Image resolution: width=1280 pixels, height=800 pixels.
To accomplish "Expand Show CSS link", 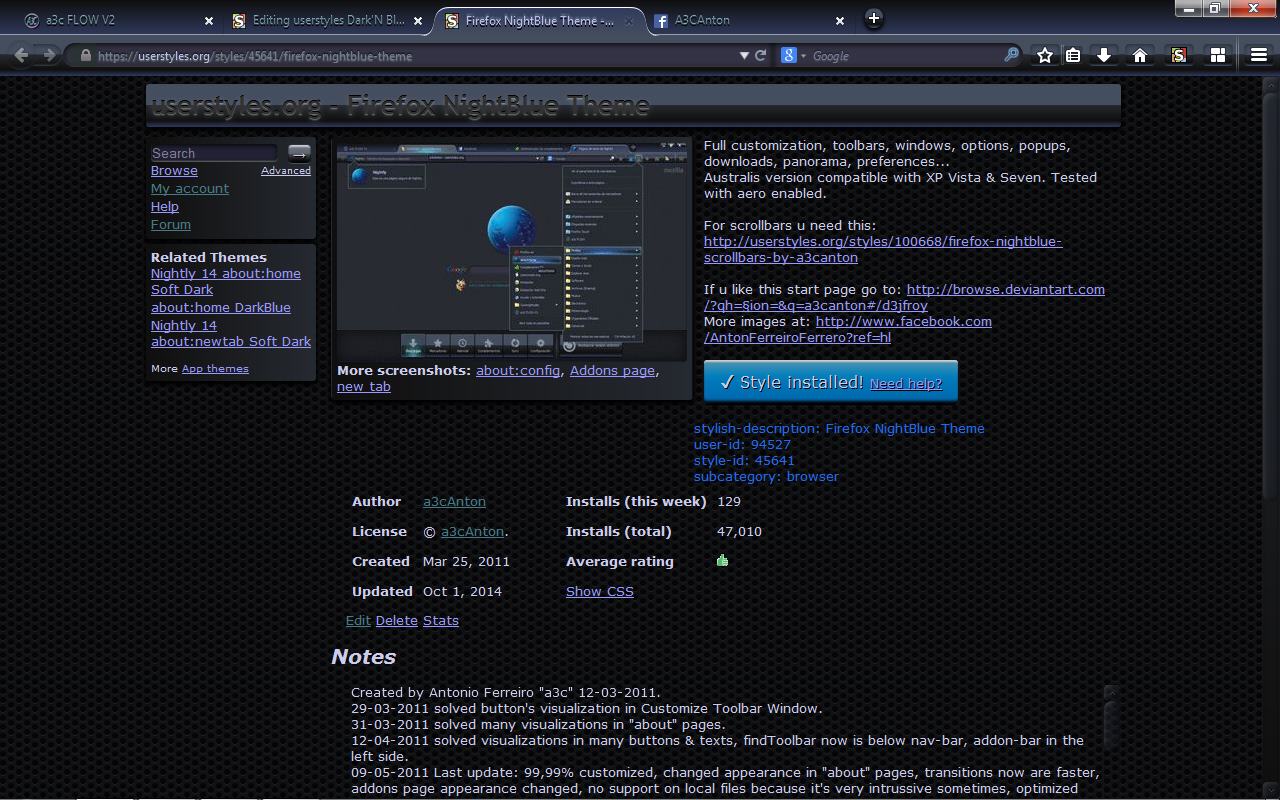I will point(600,592).
